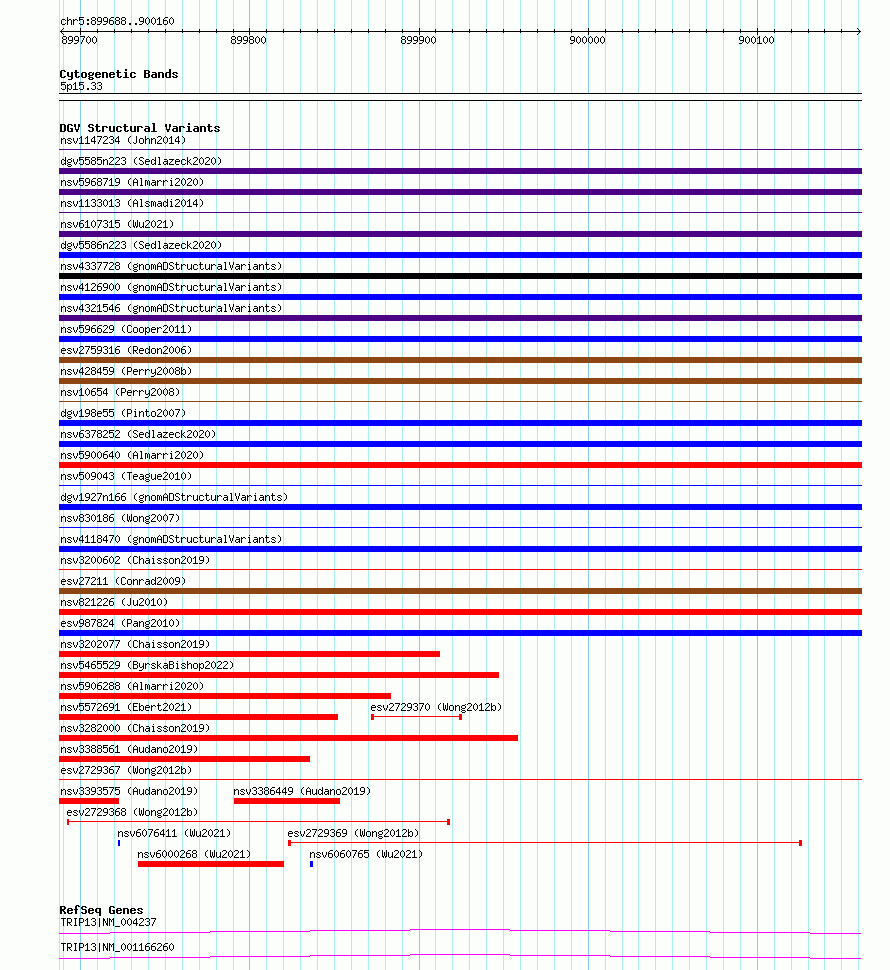This screenshot has width=890, height=970.
Task: Click the 900100 ruler coordinate
Action: tap(756, 41)
